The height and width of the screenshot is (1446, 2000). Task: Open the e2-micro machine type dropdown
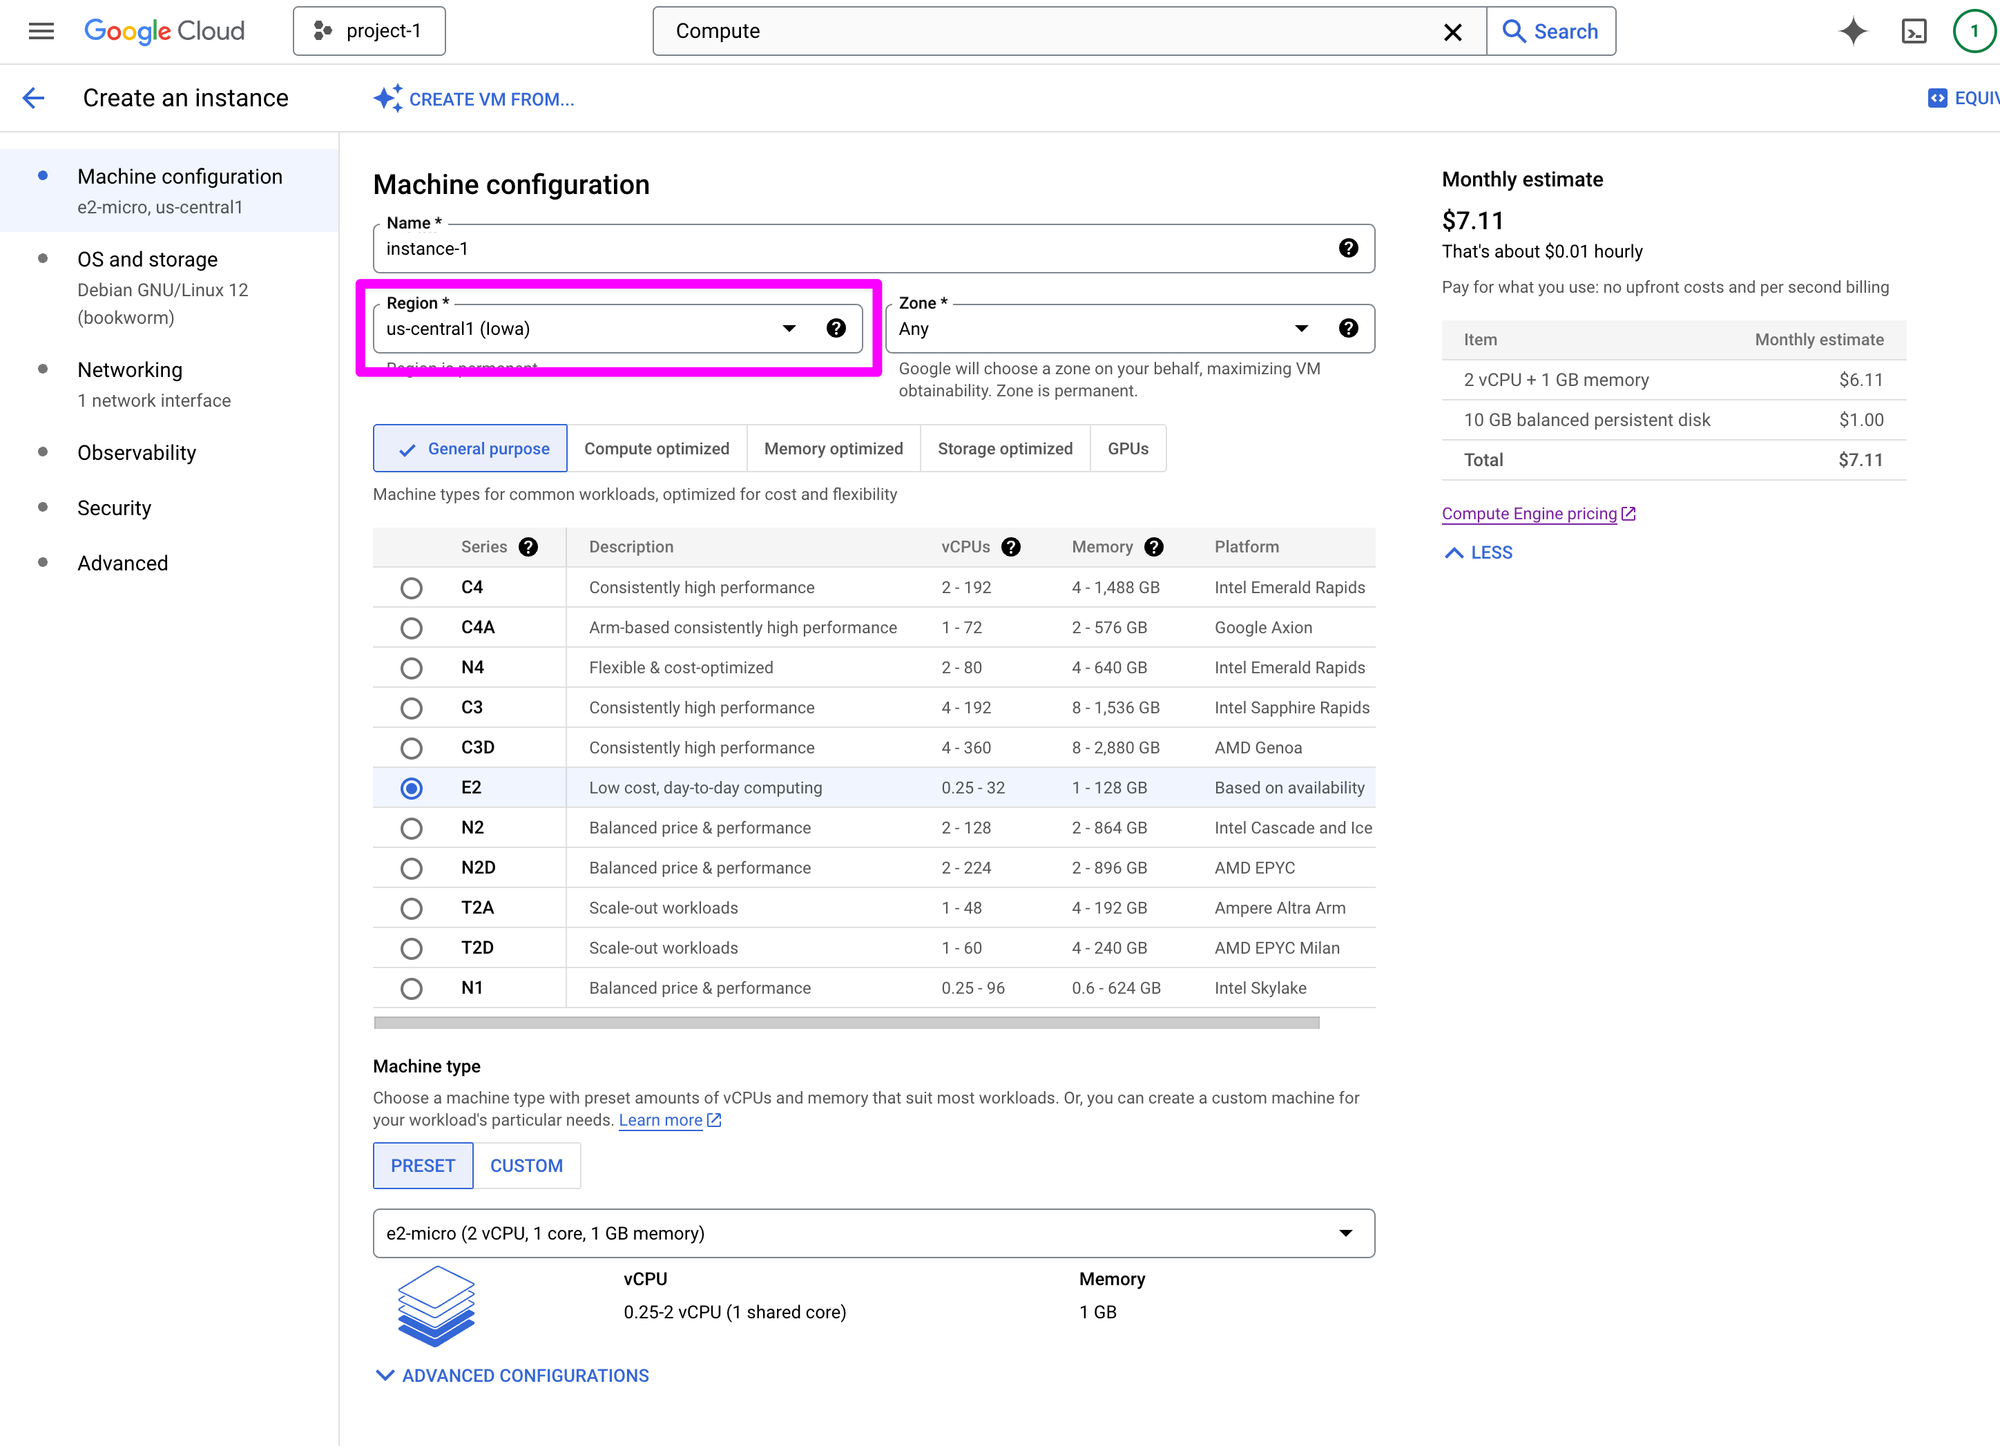coord(873,1233)
